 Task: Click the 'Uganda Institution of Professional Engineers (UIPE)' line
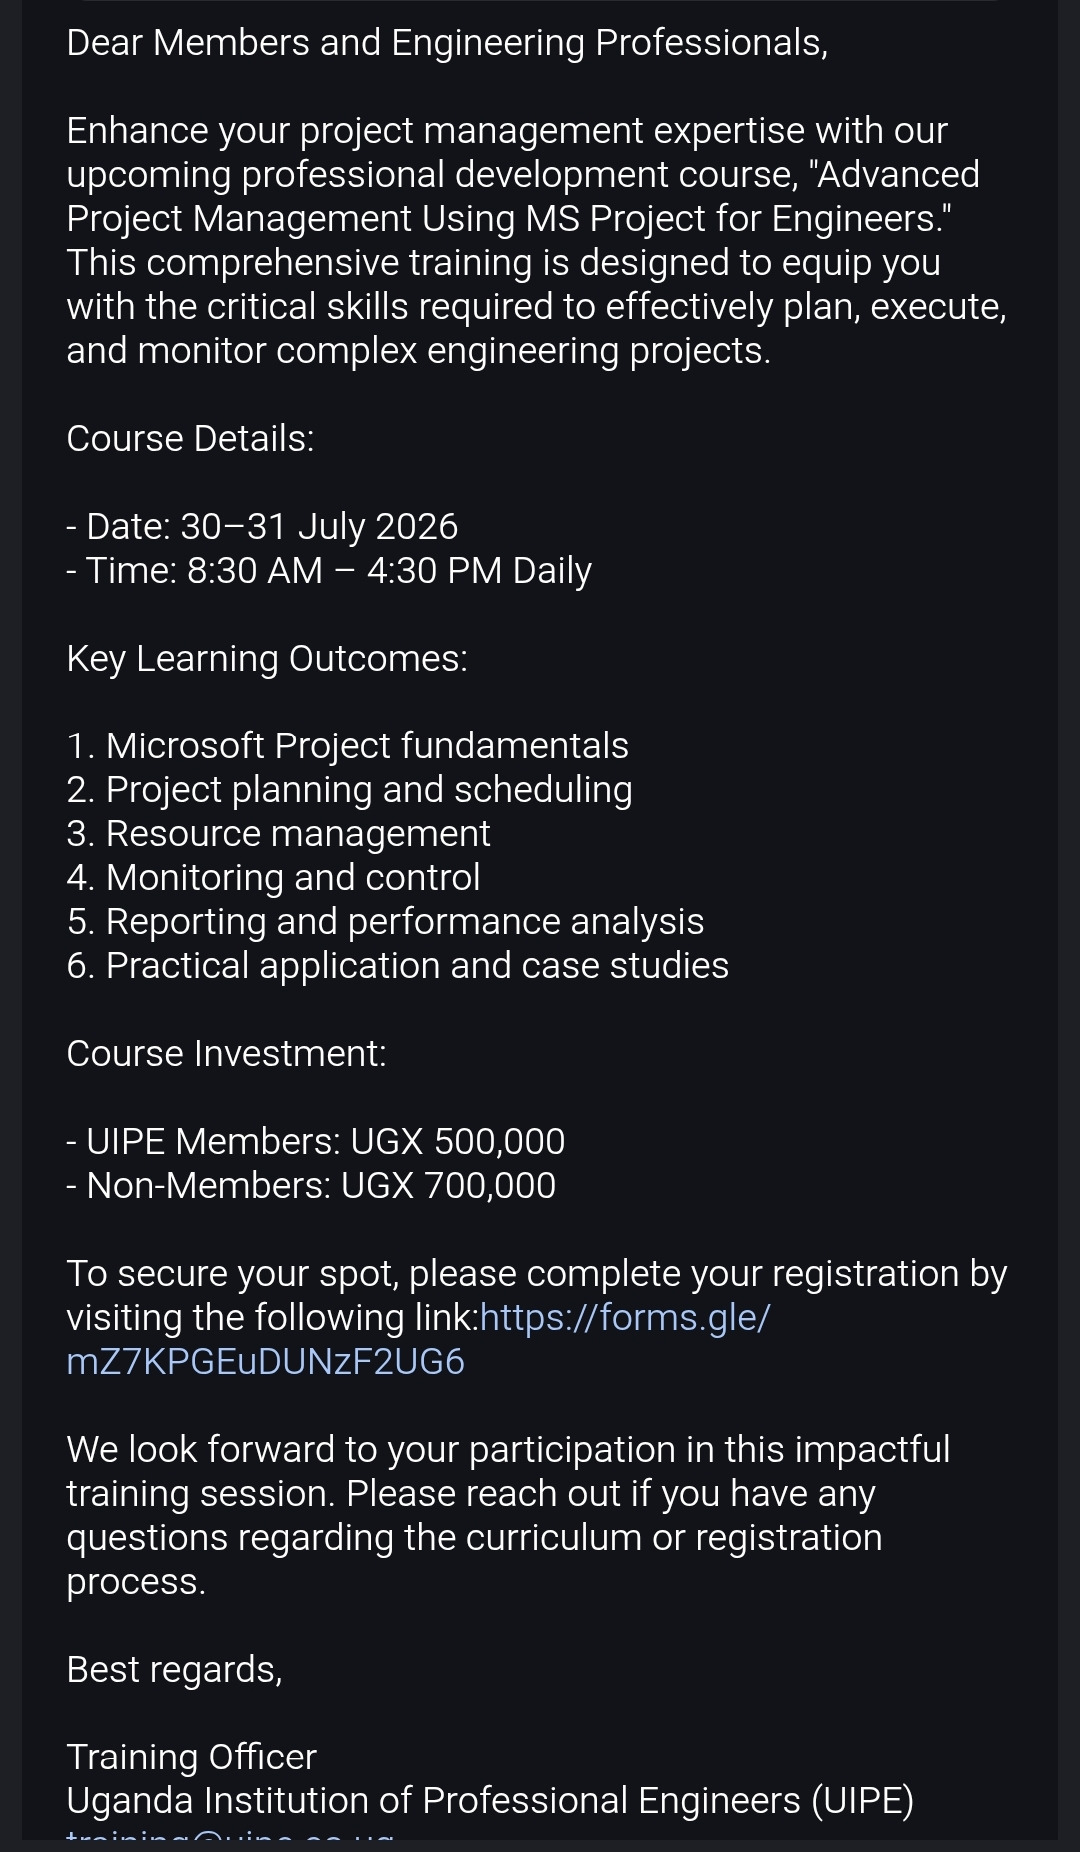coord(490,1801)
